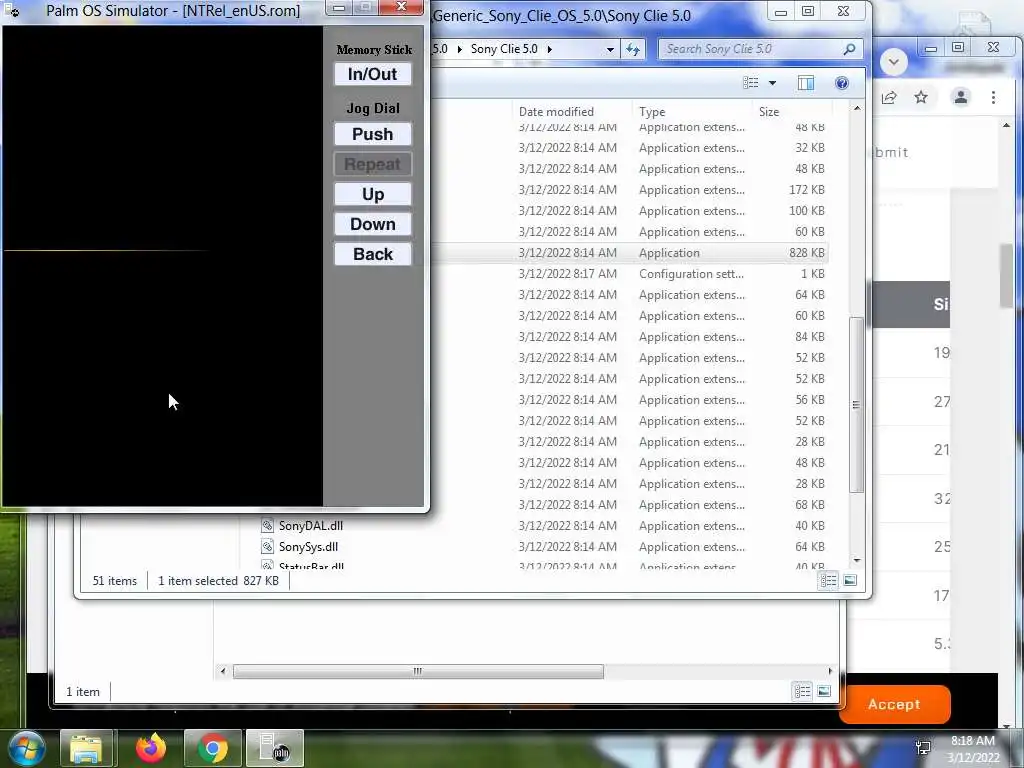Switch front Explorer window to details view icon

coord(828,581)
